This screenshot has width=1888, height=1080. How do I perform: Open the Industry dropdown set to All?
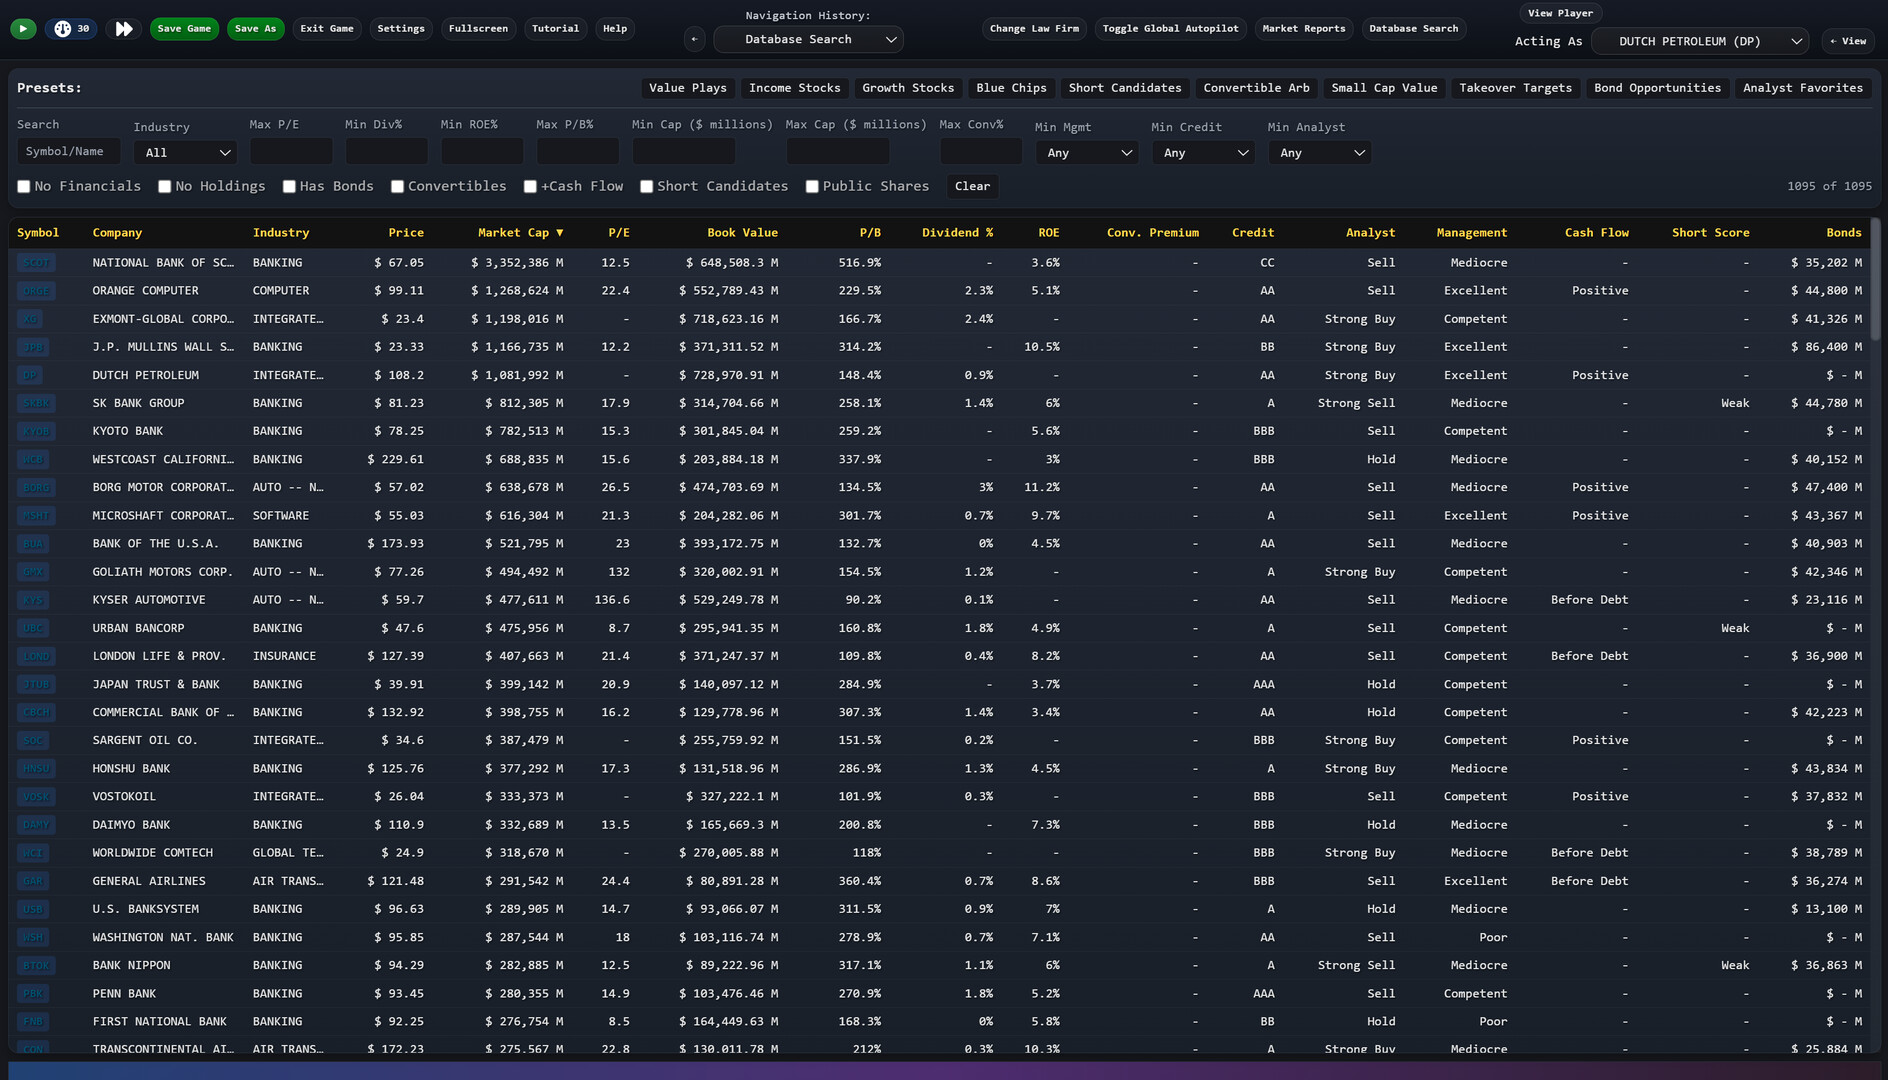coord(184,152)
